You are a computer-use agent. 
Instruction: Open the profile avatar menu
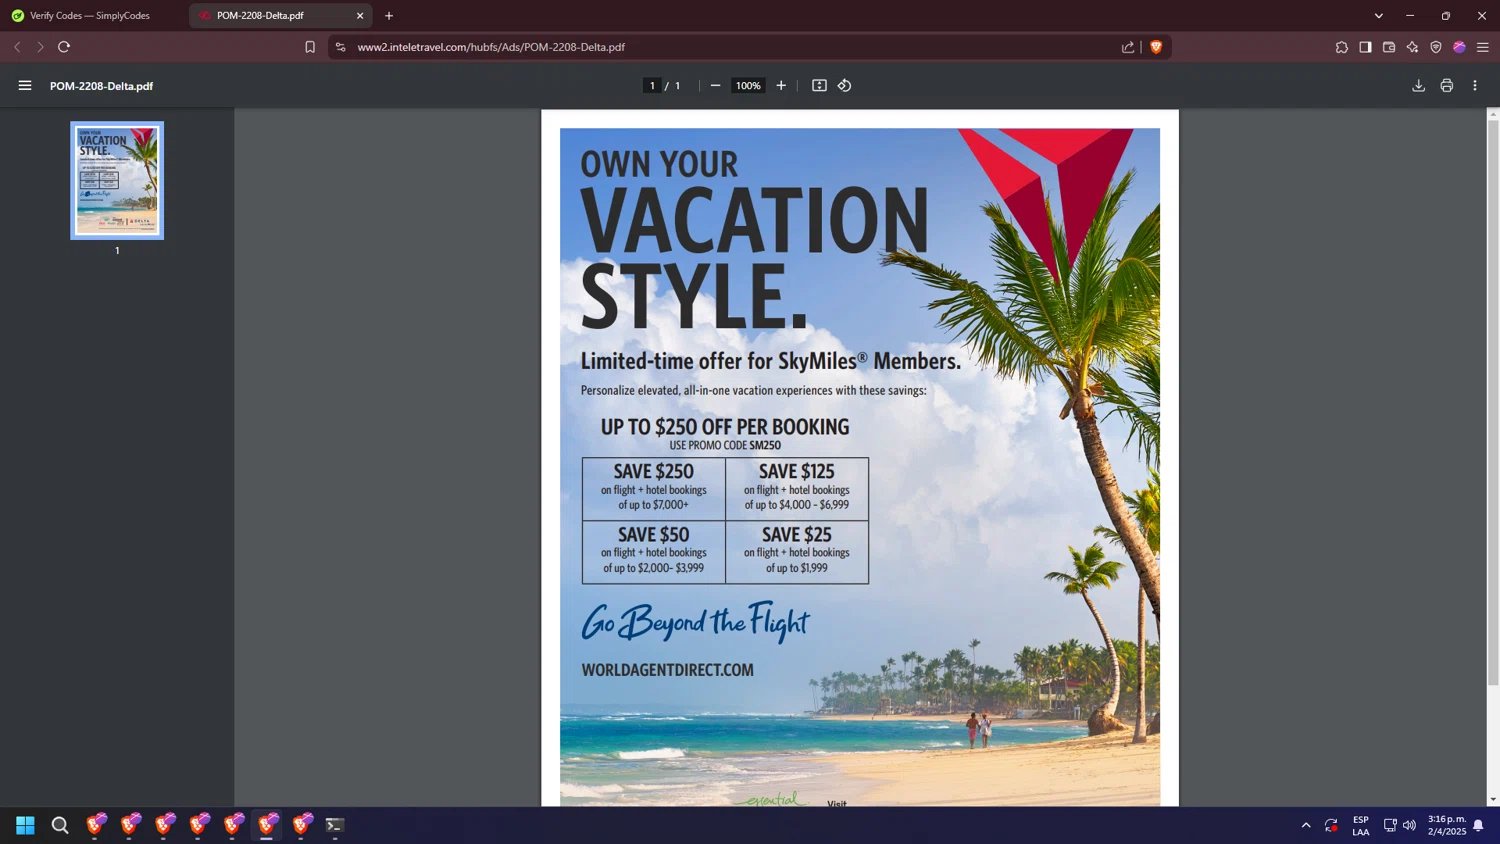click(x=1459, y=47)
